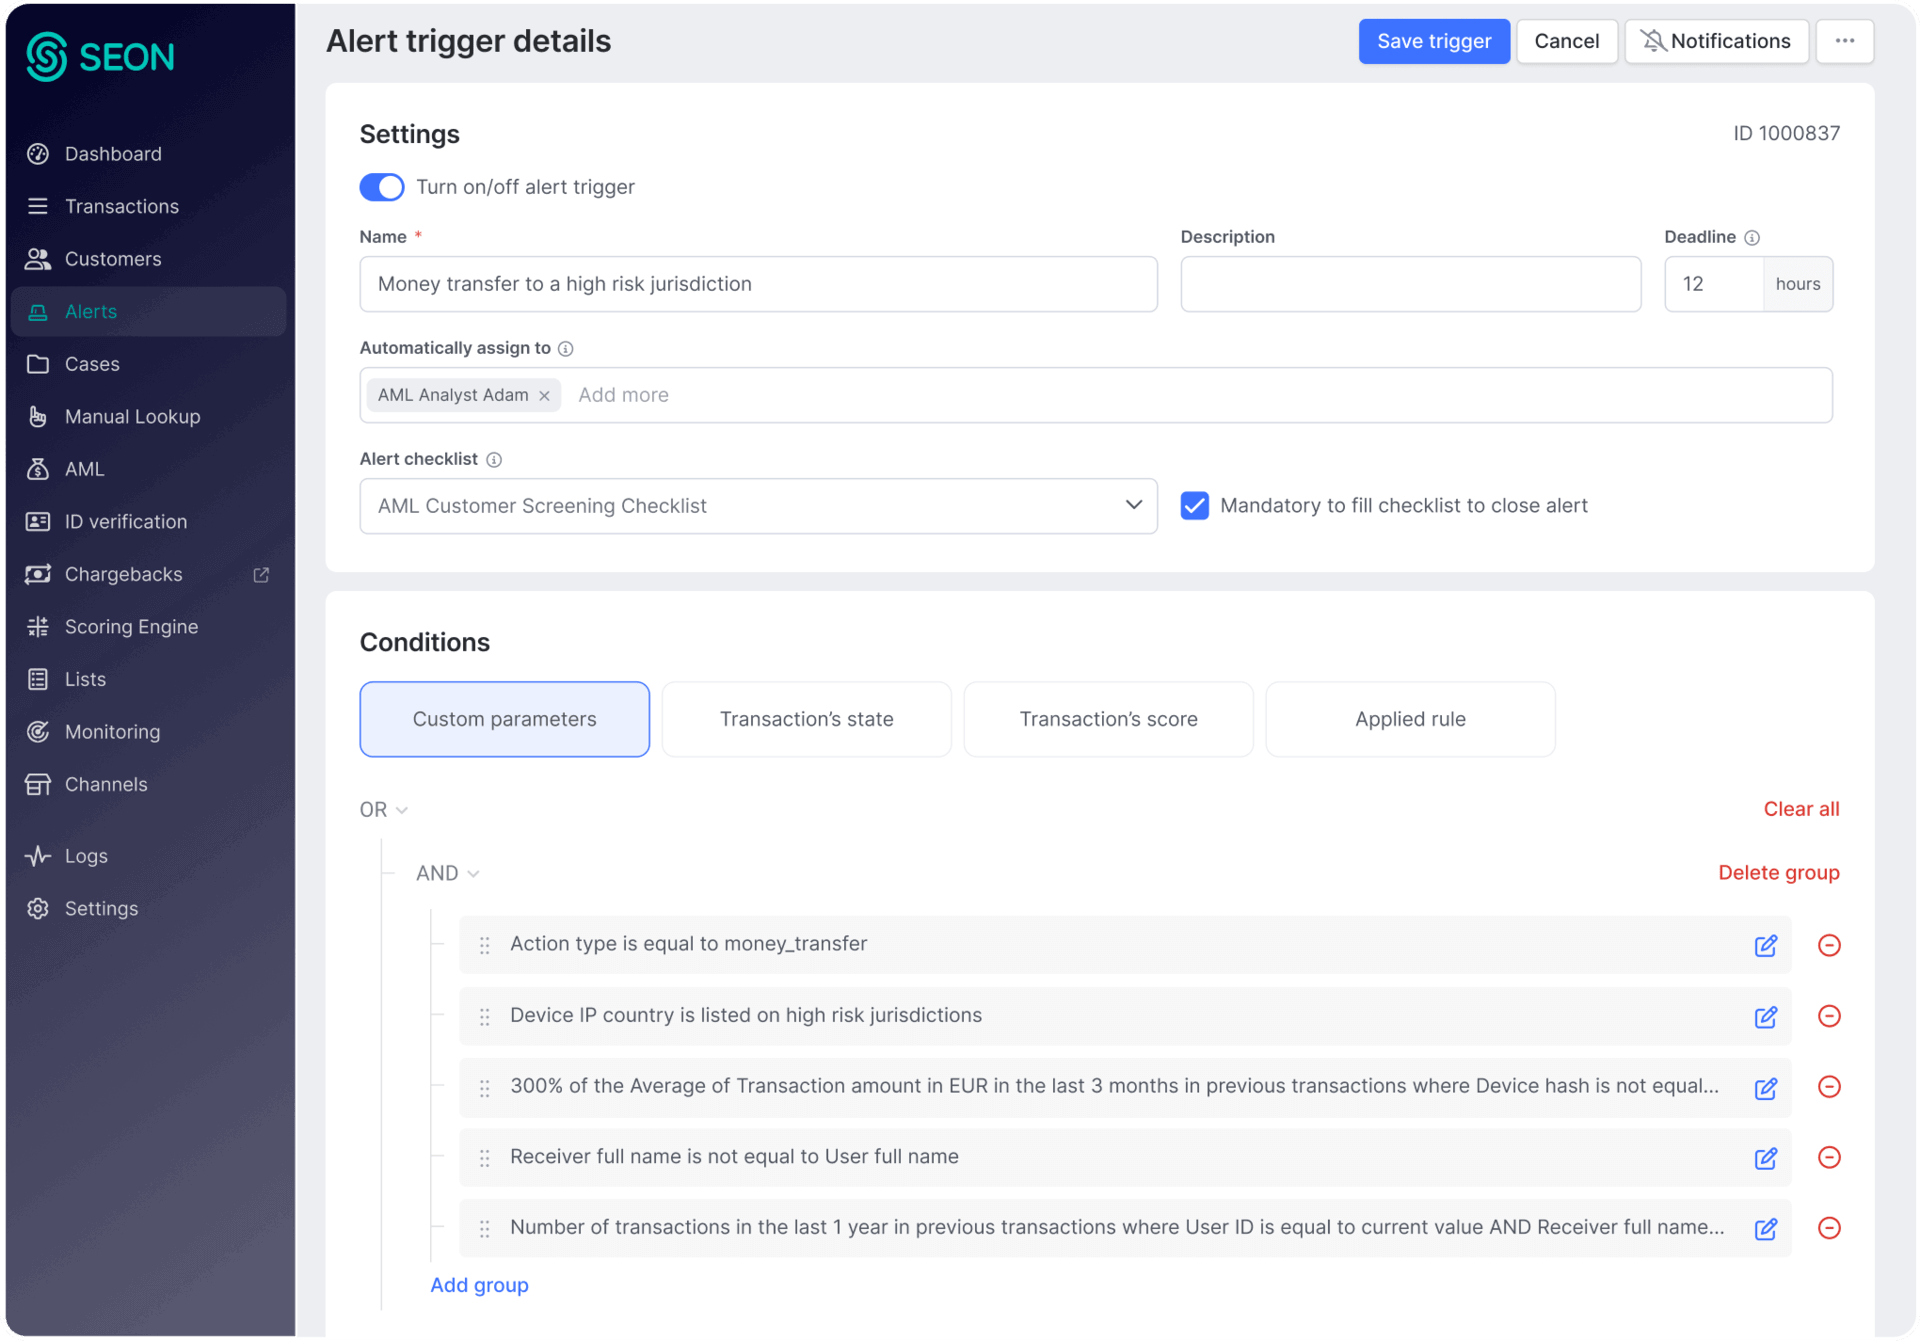Screen dimensions: 1920x1341
Task: Open the Notifications button
Action: click(1716, 41)
